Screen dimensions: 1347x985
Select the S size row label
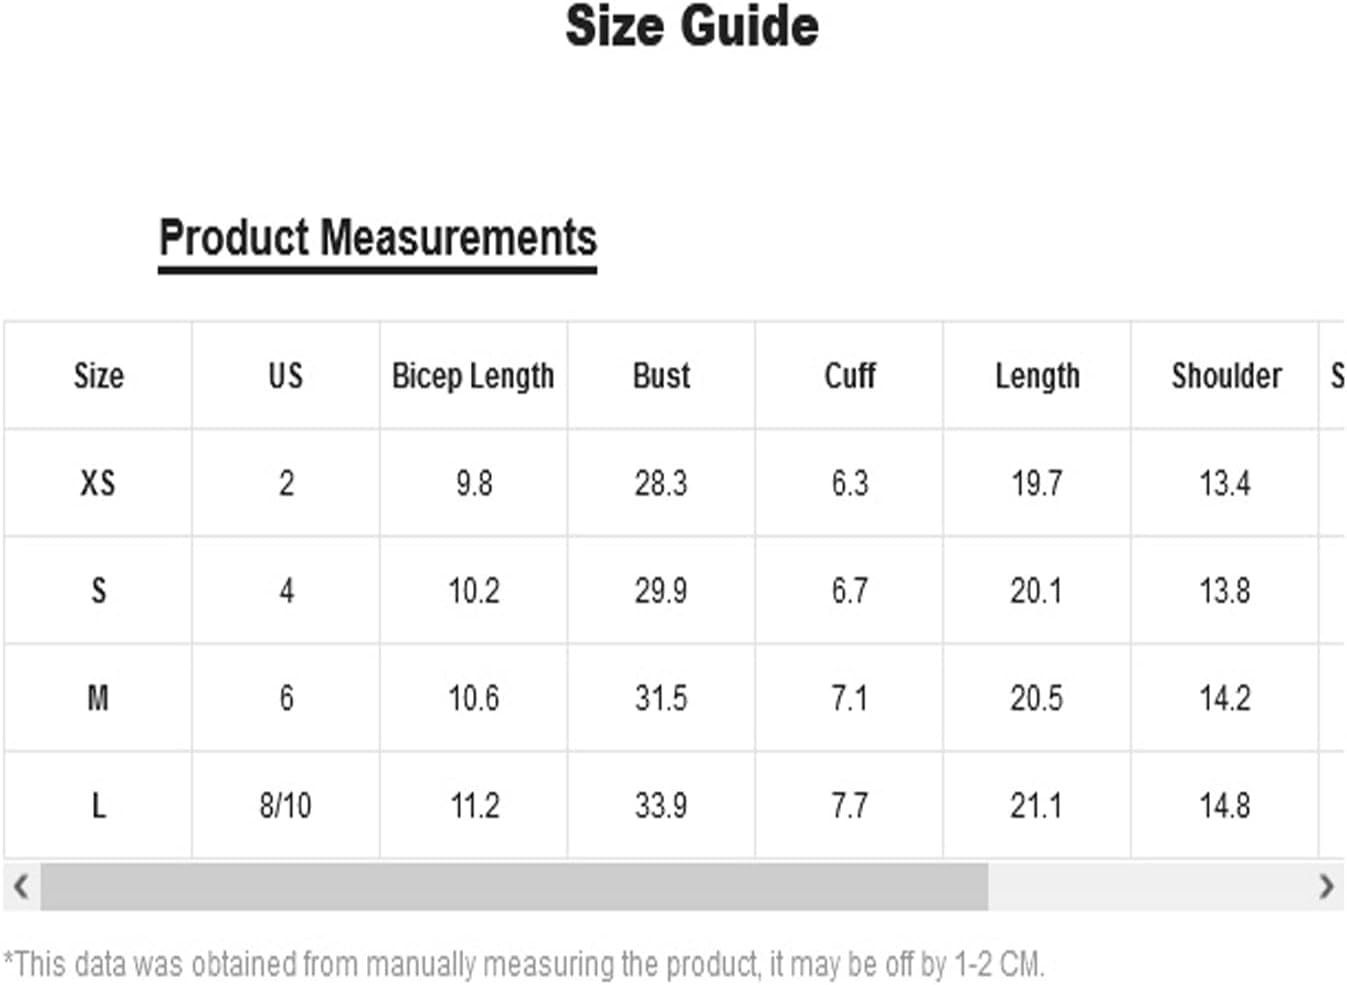[x=98, y=591]
